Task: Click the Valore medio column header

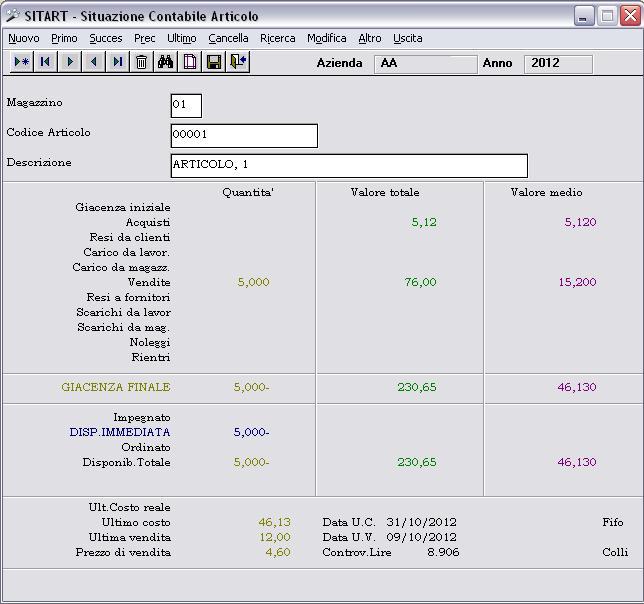Action: (546, 192)
